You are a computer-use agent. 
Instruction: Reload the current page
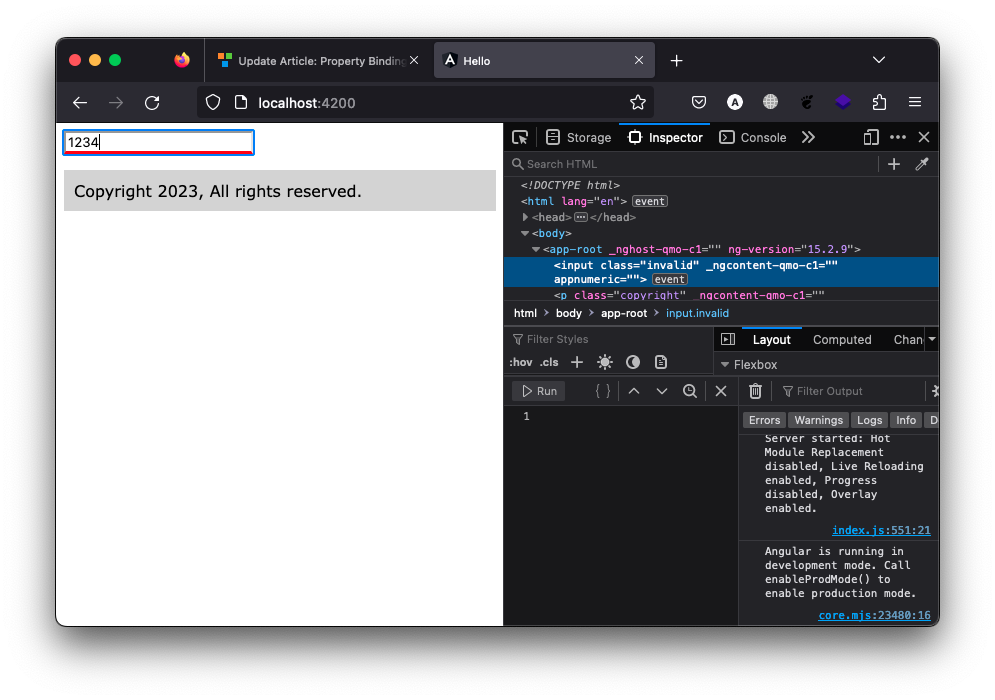coord(152,102)
